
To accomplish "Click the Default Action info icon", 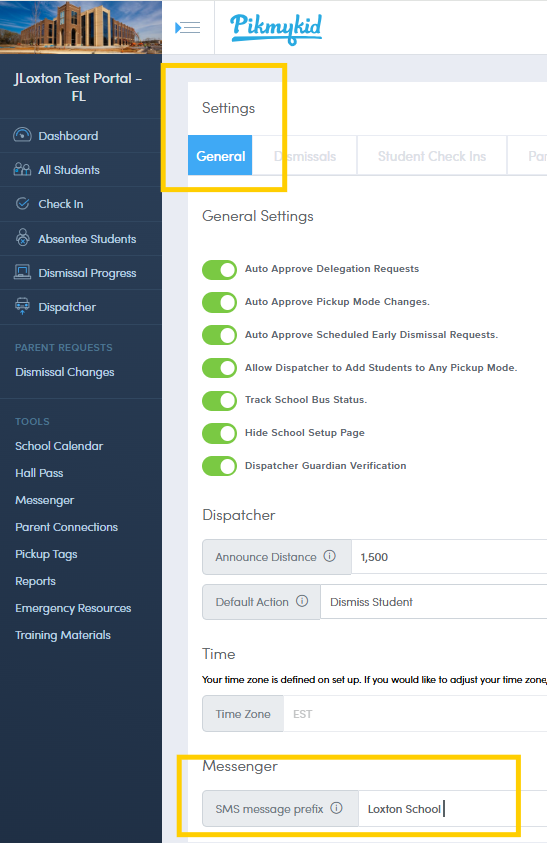I will (x=302, y=601).
